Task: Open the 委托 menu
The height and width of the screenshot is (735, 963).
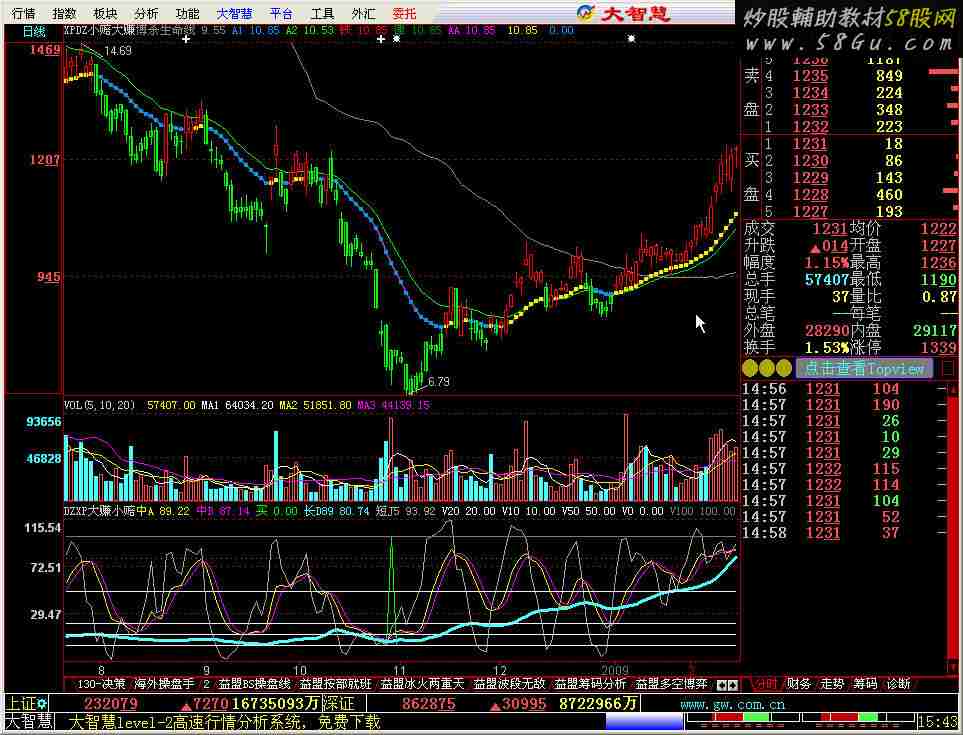Action: coord(404,13)
